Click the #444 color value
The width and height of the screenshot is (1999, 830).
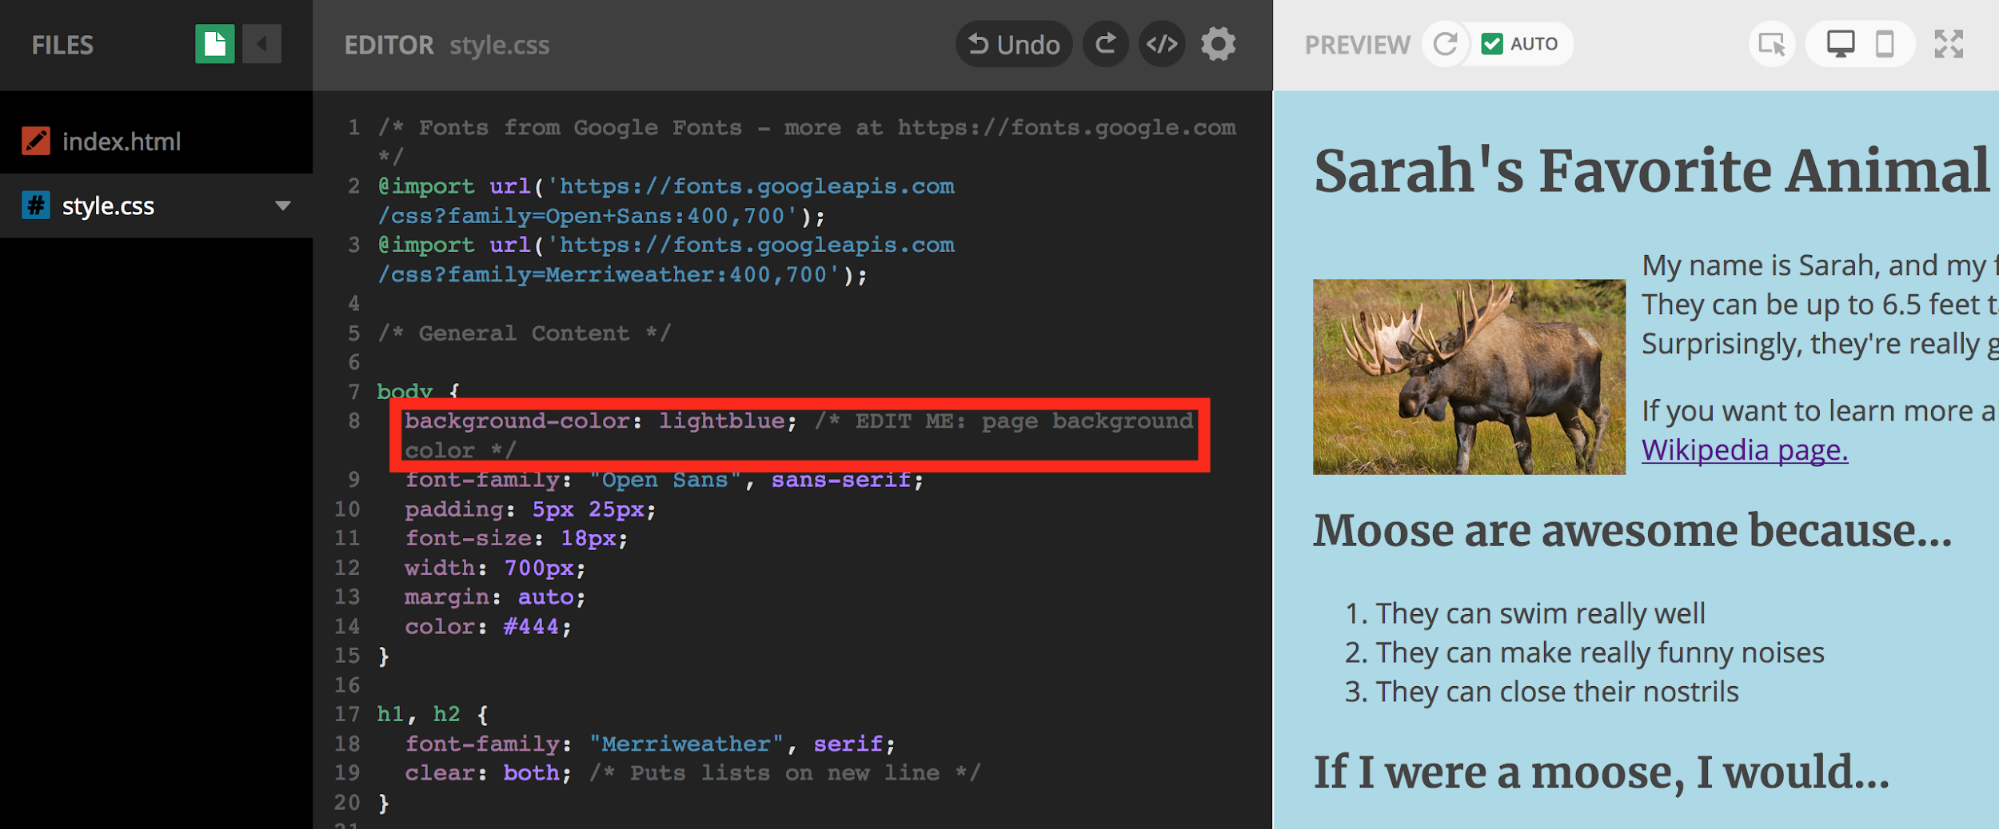pyautogui.click(x=531, y=627)
